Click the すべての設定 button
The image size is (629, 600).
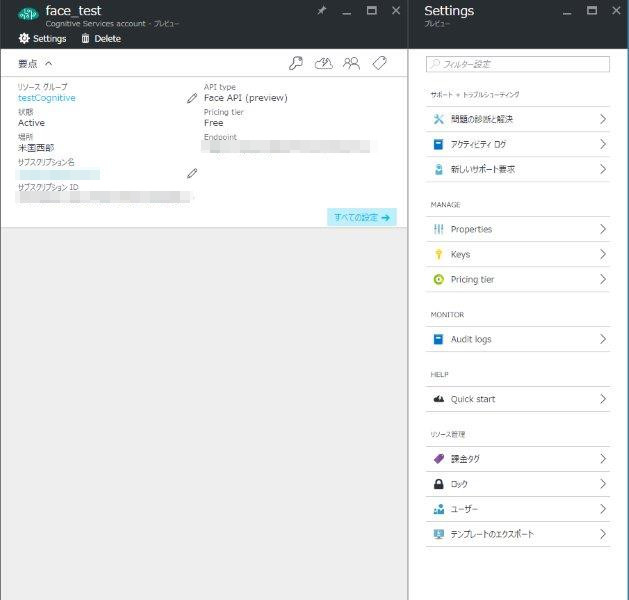tap(362, 217)
